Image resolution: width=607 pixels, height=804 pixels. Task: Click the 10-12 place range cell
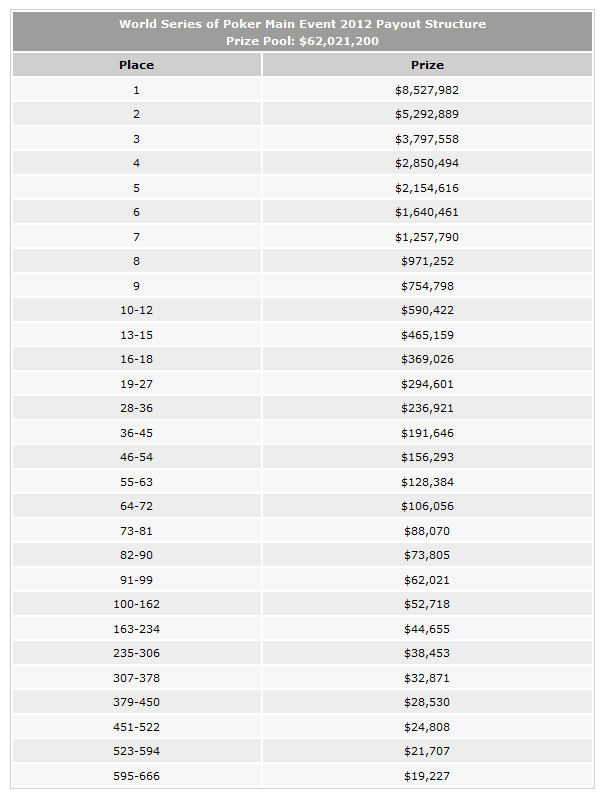click(x=137, y=310)
